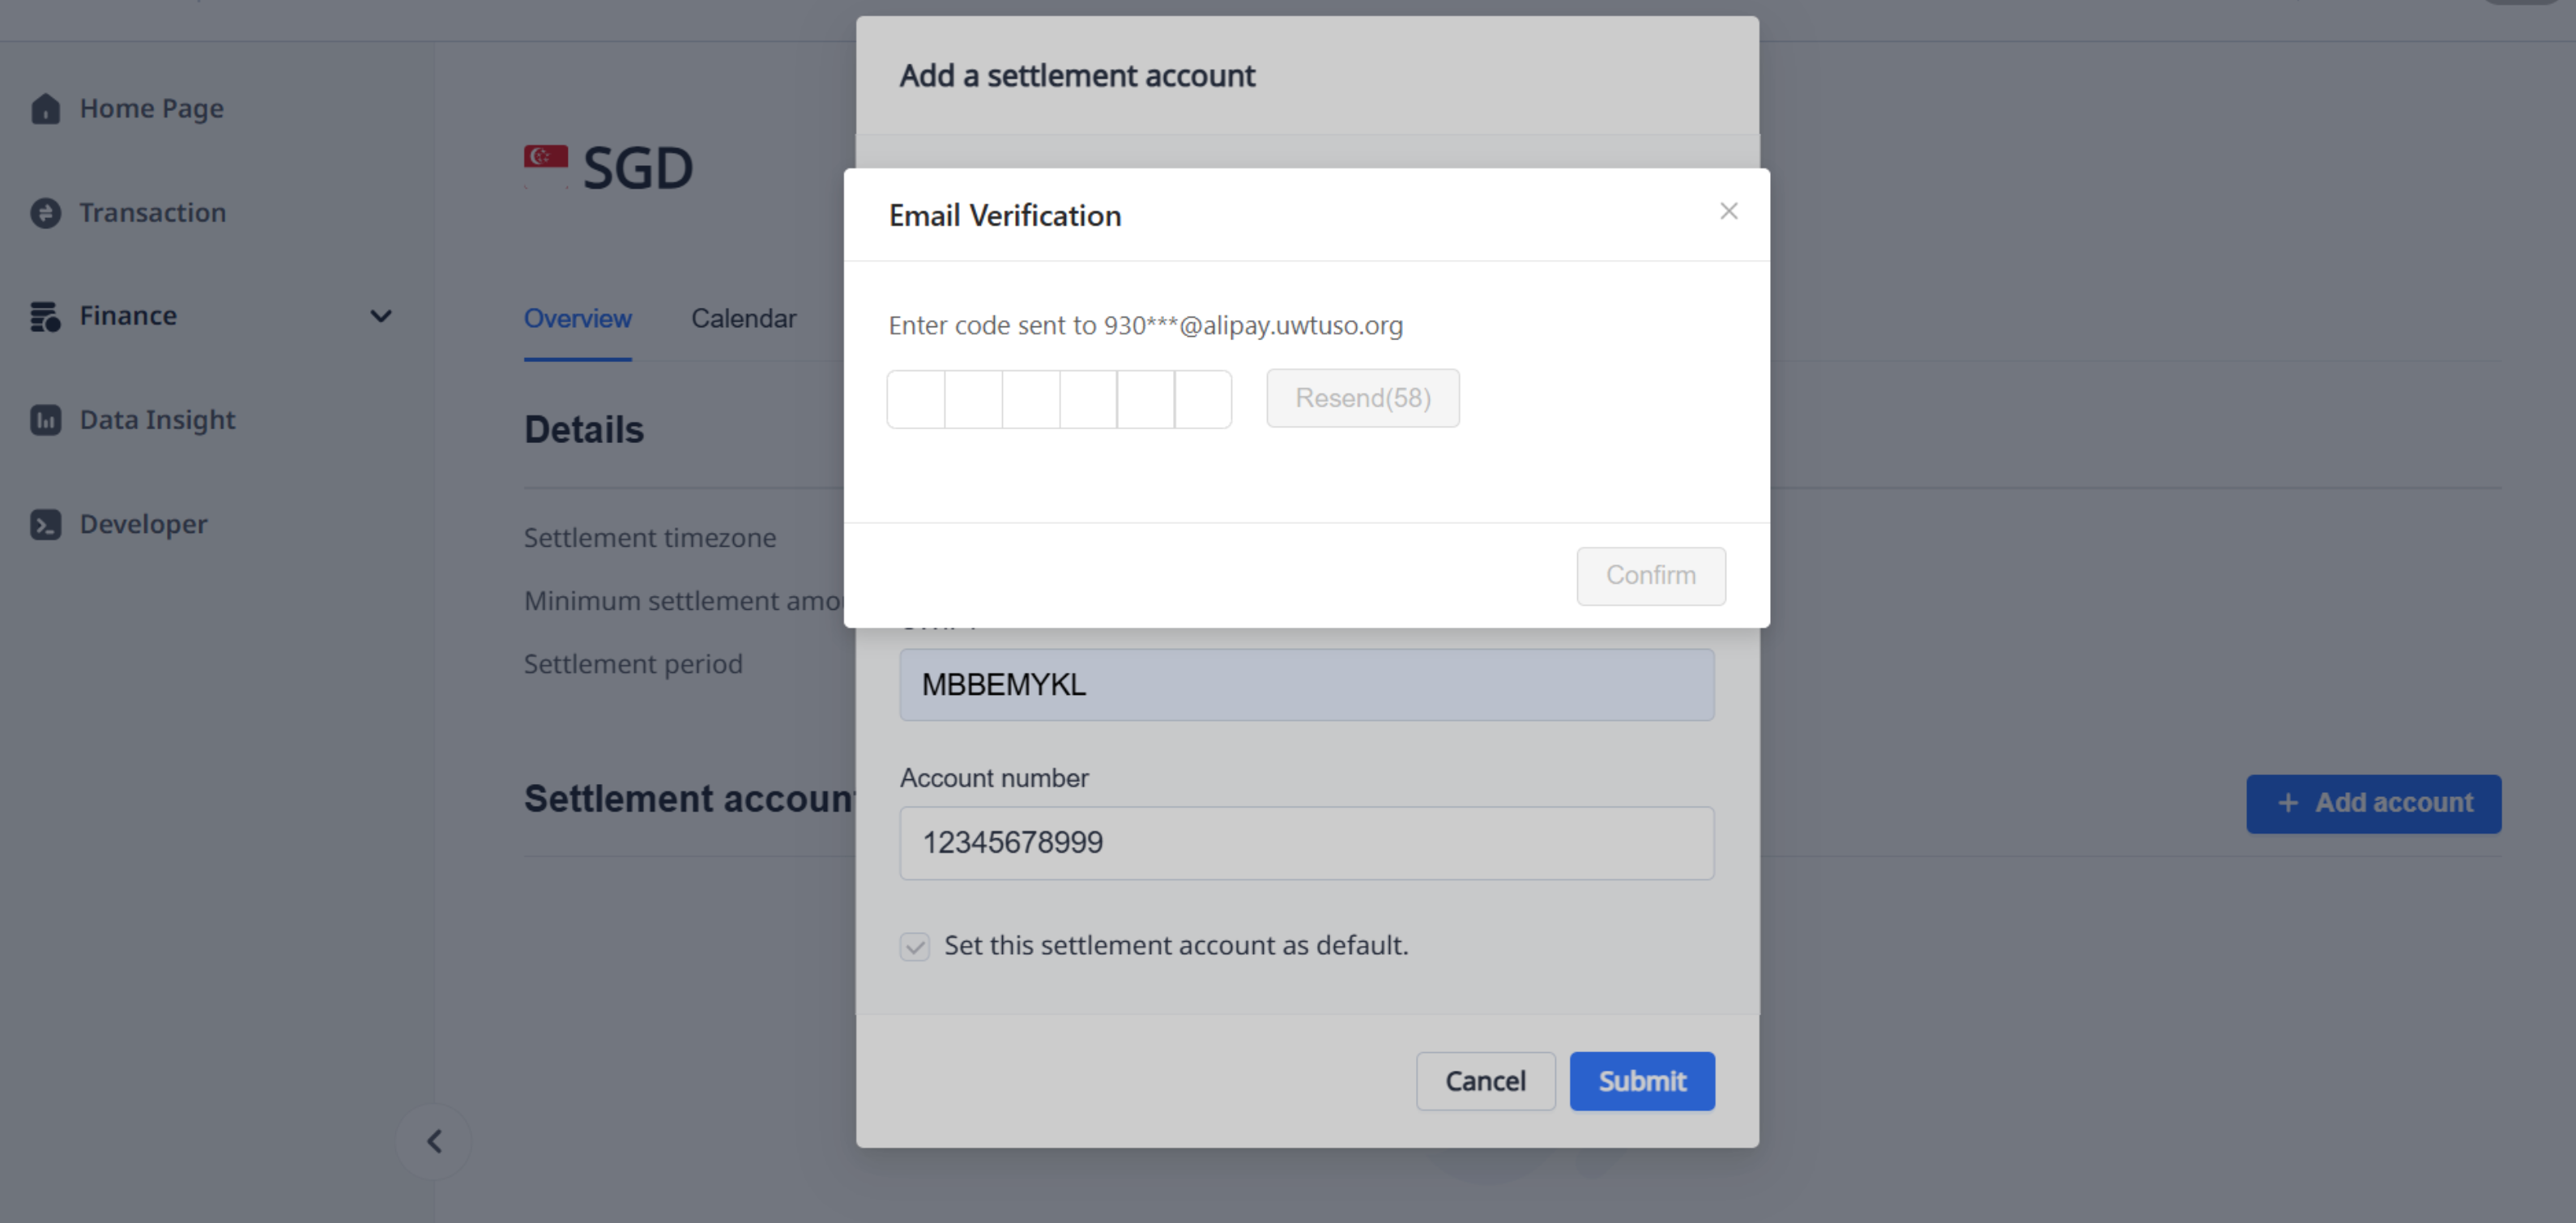The width and height of the screenshot is (2576, 1223).
Task: Select the Overview tab
Action: click(x=577, y=318)
